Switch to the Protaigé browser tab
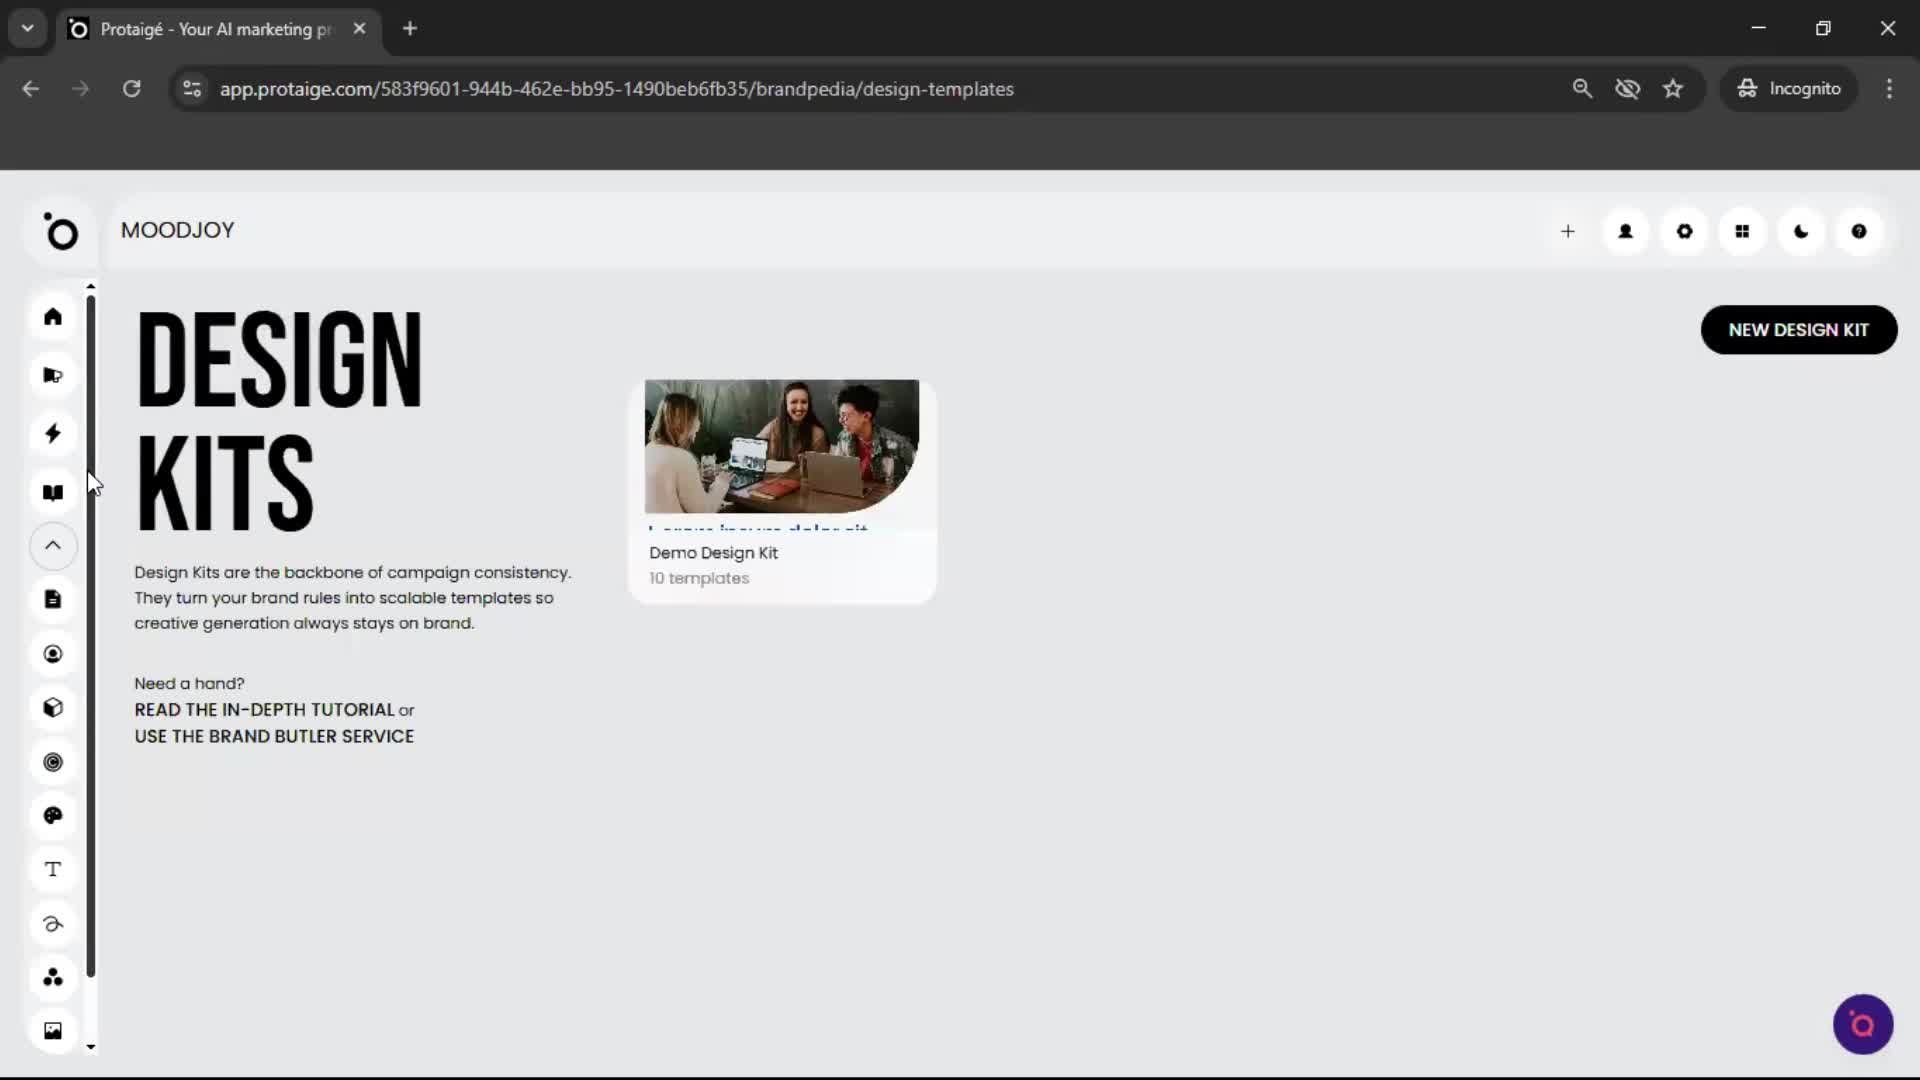 click(200, 29)
